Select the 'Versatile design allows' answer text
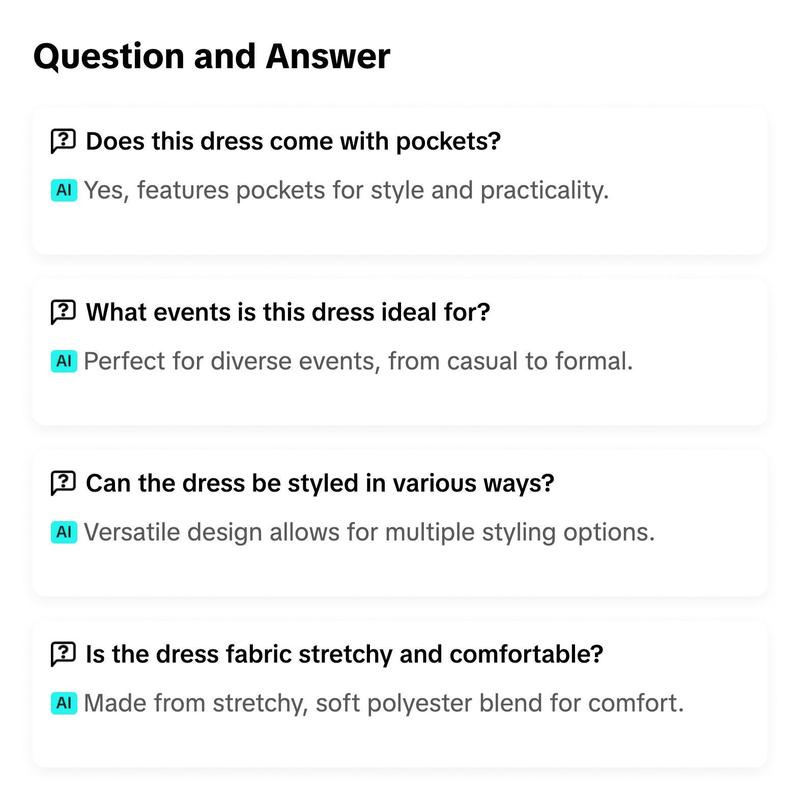This screenshot has height=800, width=800. coord(369,532)
